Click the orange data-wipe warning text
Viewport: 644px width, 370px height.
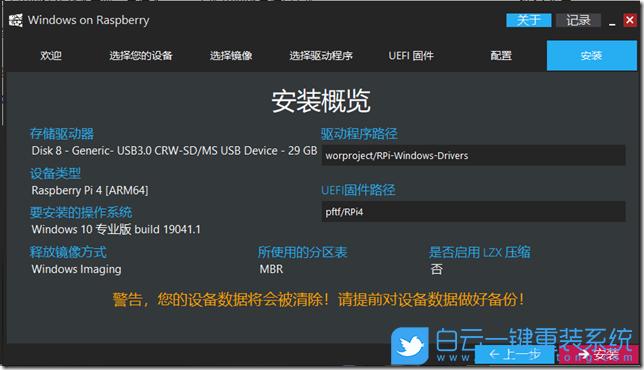319,299
